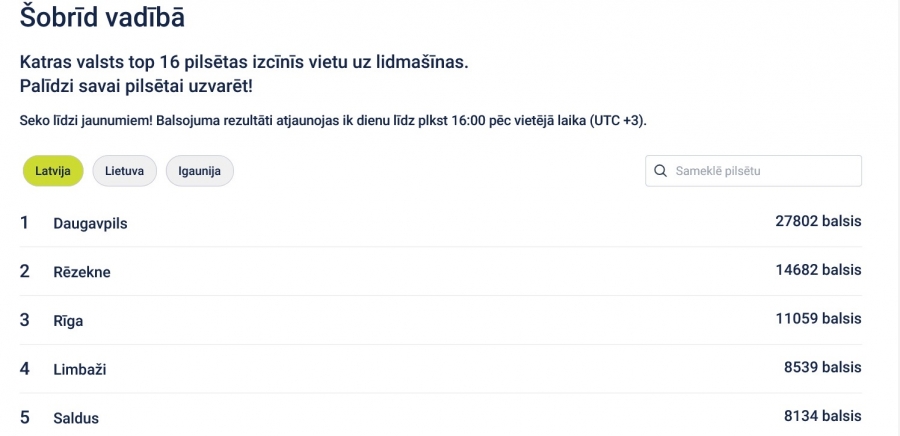Click rank number 3 in the list
900x436 pixels.
pyautogui.click(x=25, y=320)
